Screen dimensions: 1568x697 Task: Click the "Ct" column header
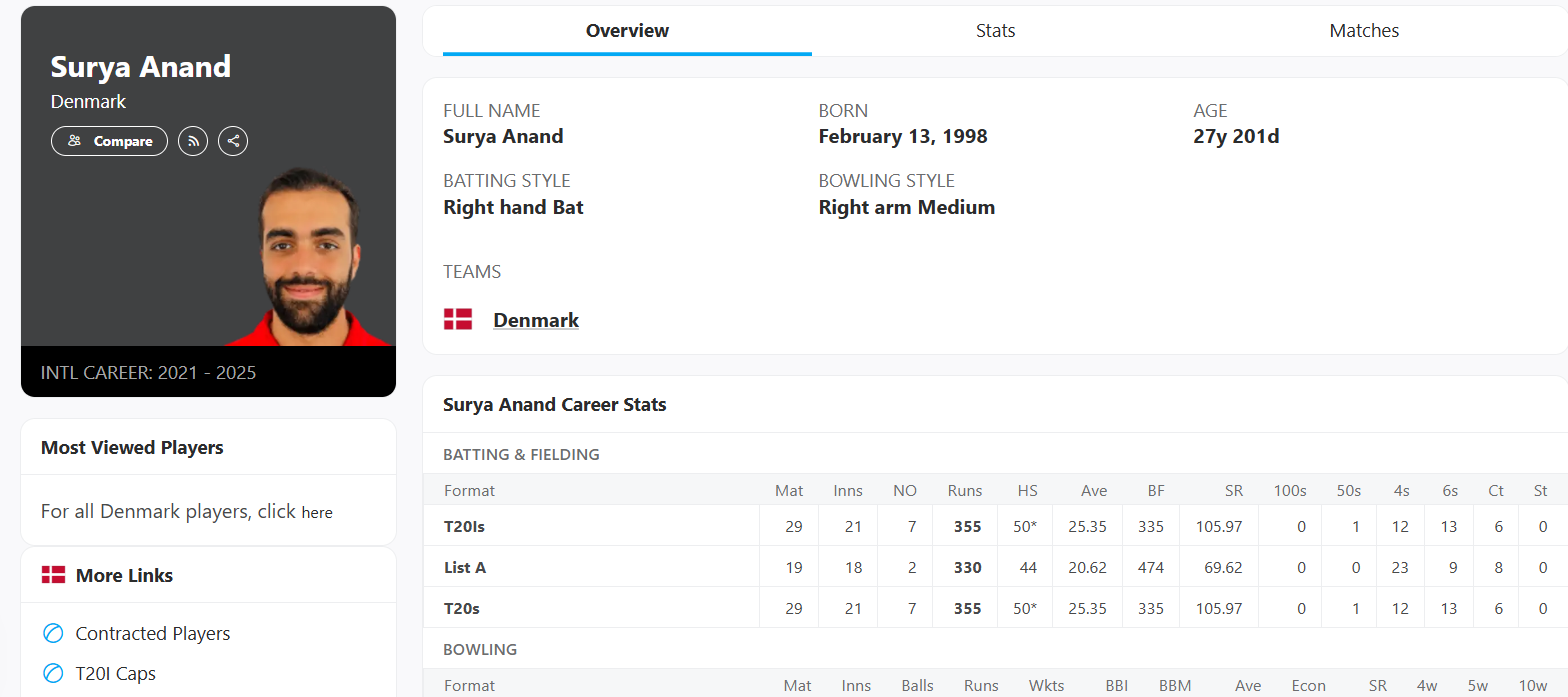tap(1496, 490)
